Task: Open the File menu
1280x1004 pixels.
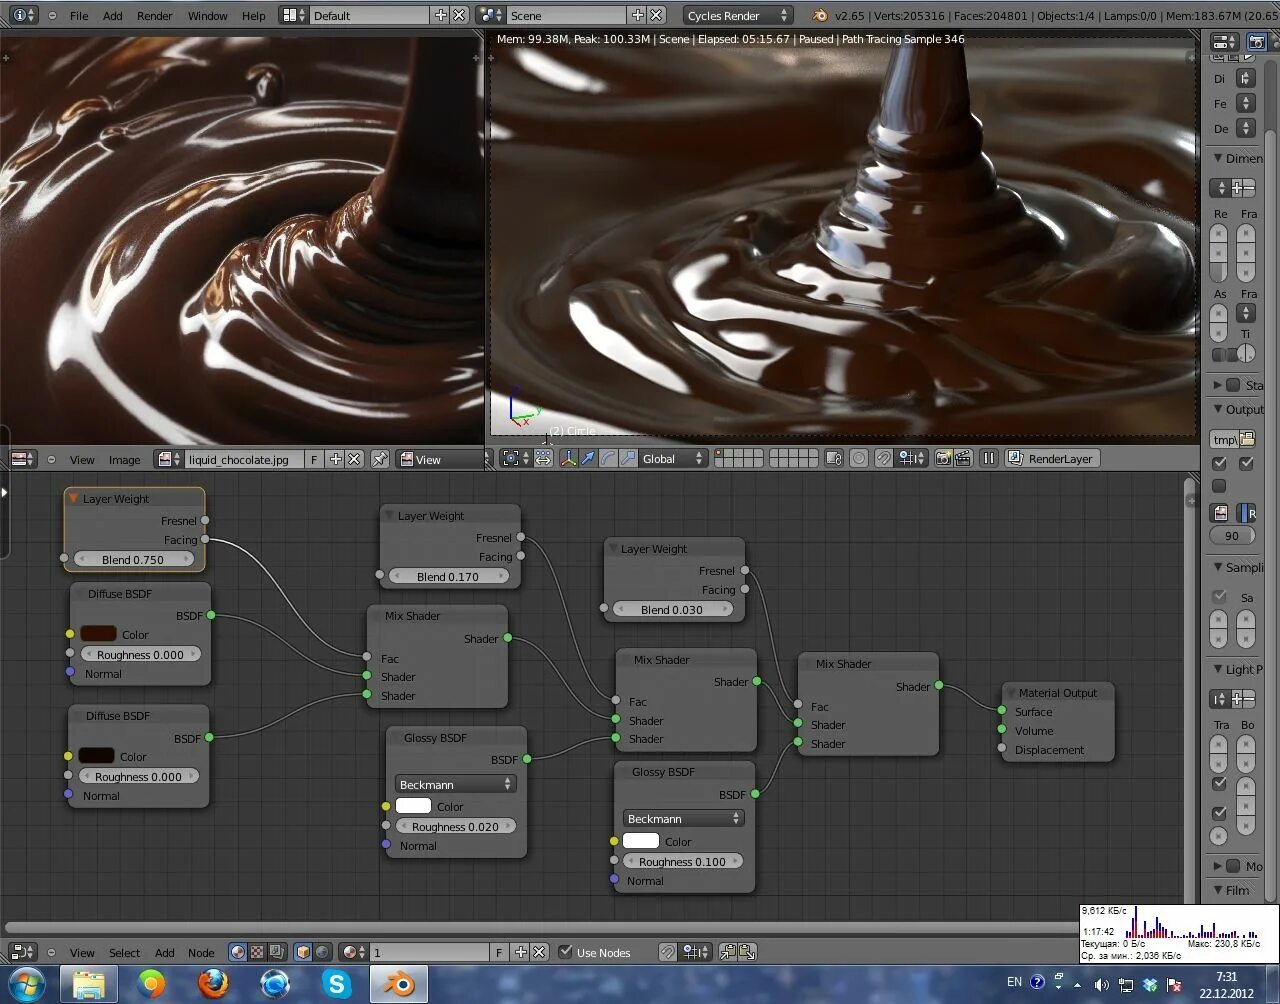Action: pos(79,16)
